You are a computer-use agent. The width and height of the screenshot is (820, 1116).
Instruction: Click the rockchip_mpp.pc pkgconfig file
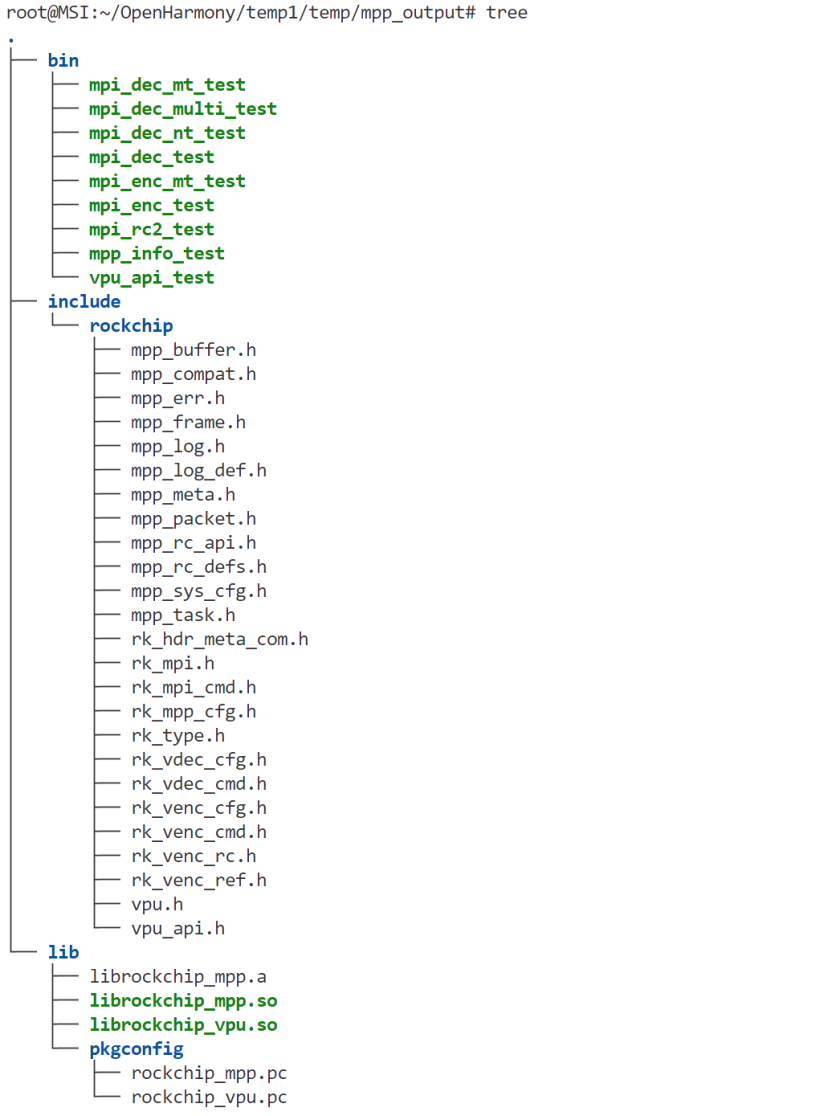[209, 1073]
